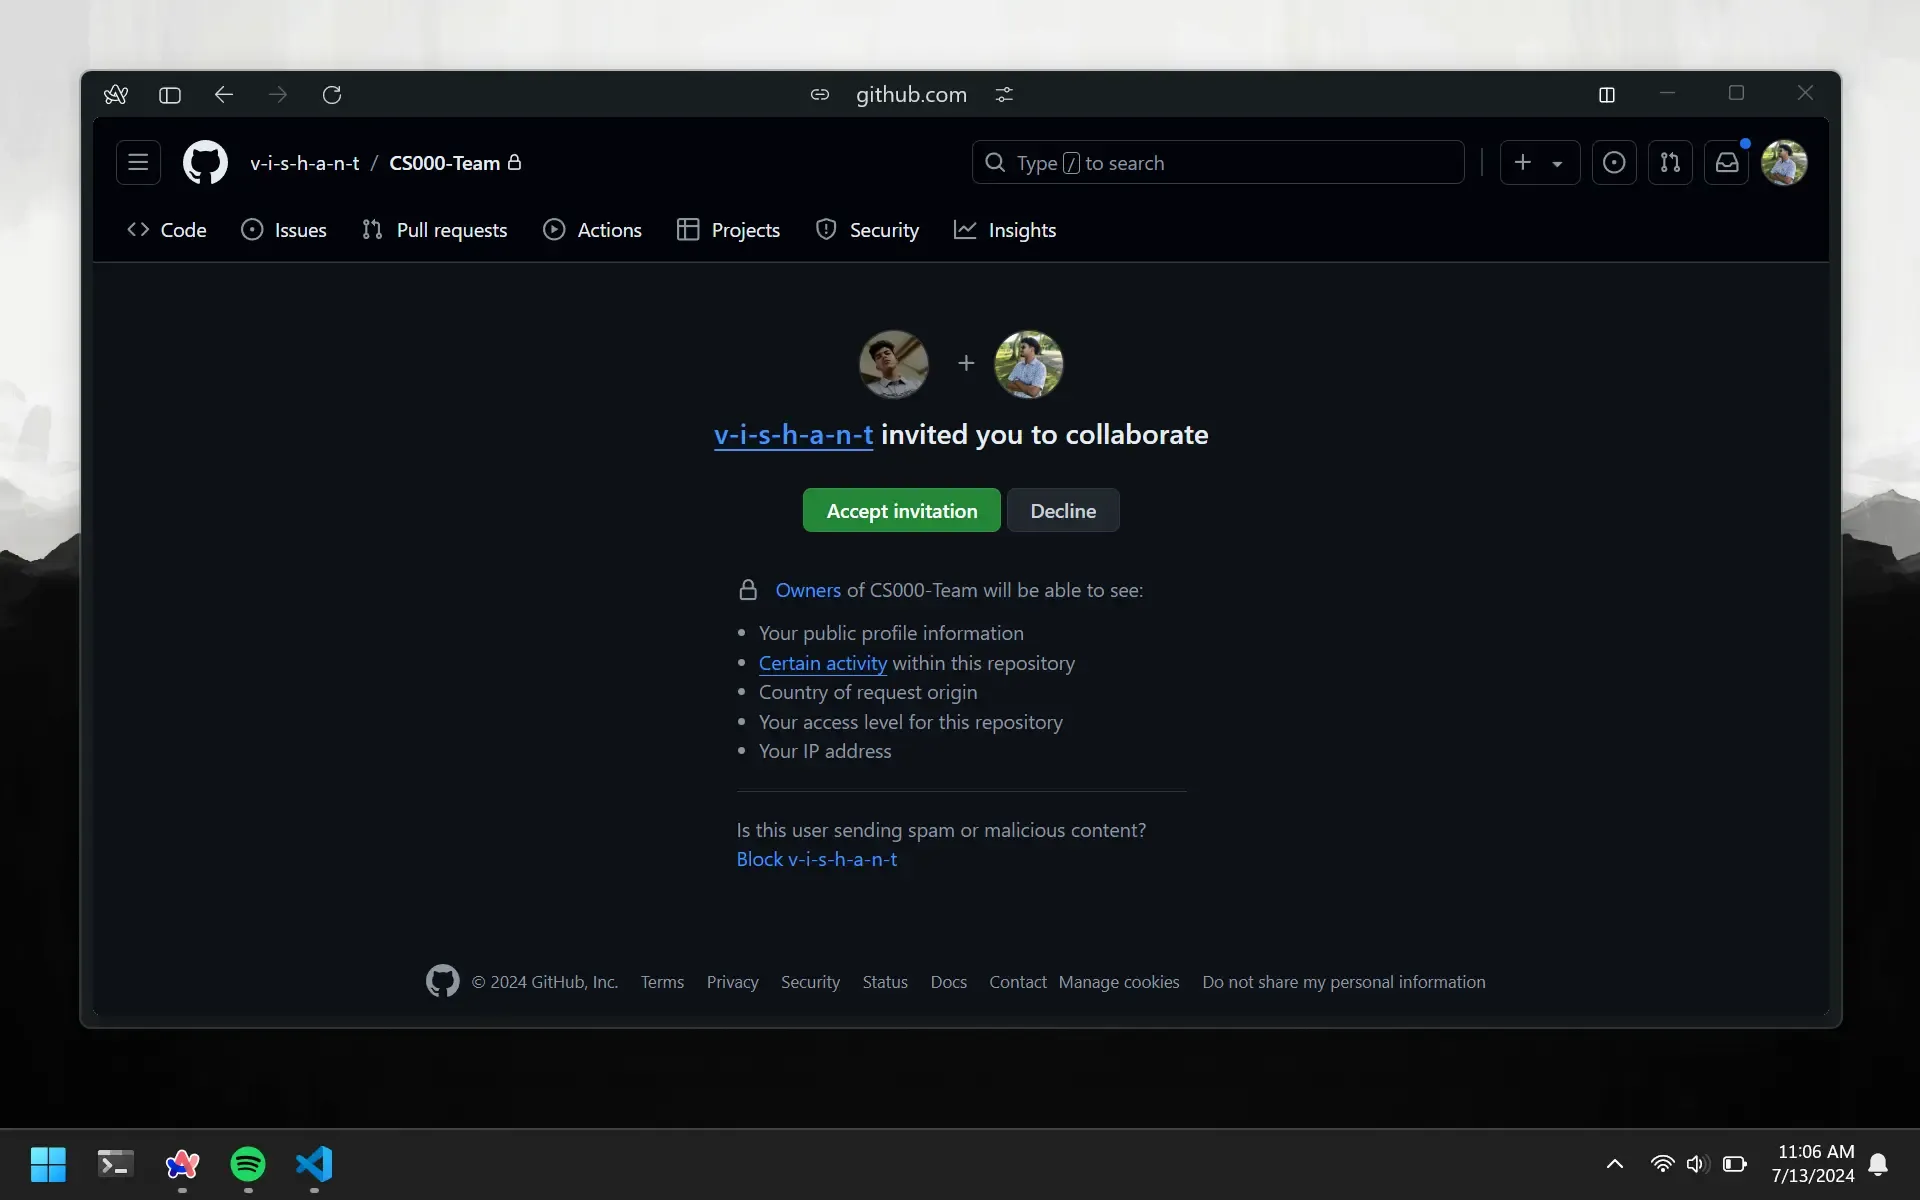Open the hamburger navigation menu
The width and height of the screenshot is (1920, 1200).
(138, 162)
